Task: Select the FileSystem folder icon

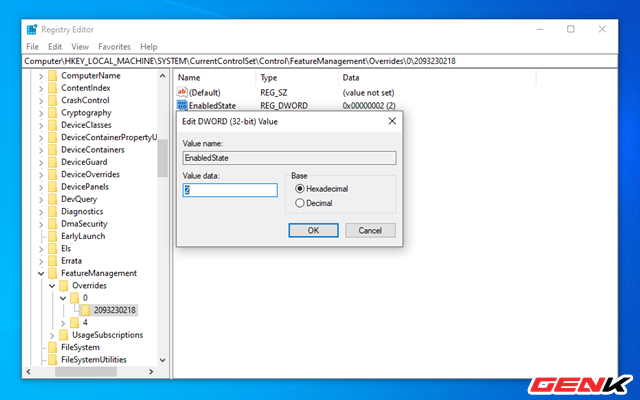Action: pyautogui.click(x=53, y=347)
